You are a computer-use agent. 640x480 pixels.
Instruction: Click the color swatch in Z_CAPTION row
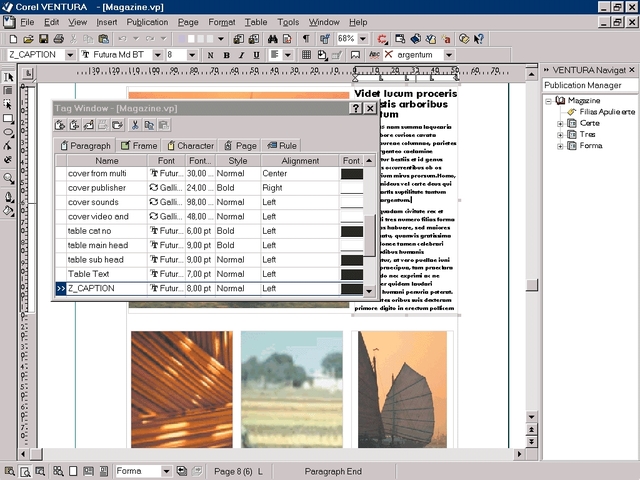click(x=352, y=289)
